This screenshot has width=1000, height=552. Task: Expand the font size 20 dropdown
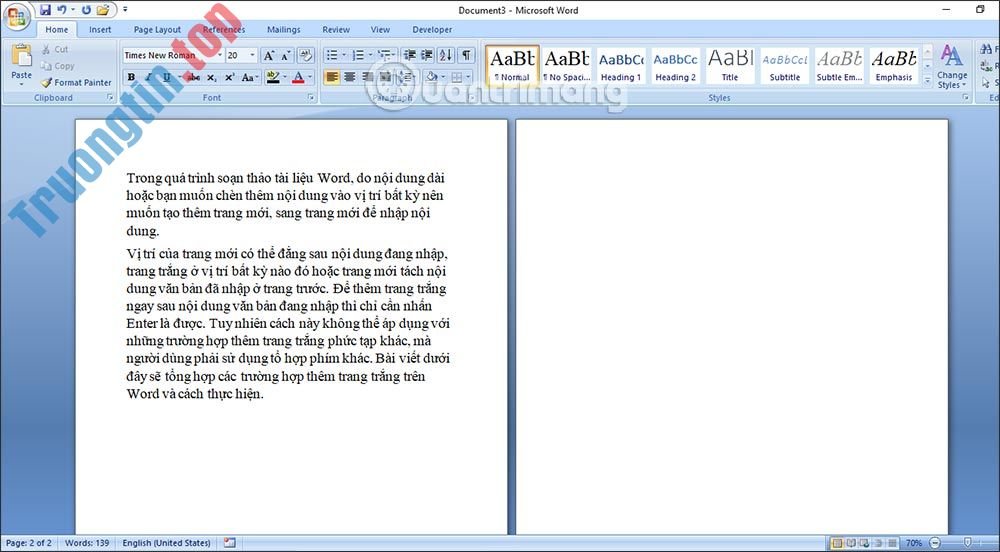[x=252, y=56]
